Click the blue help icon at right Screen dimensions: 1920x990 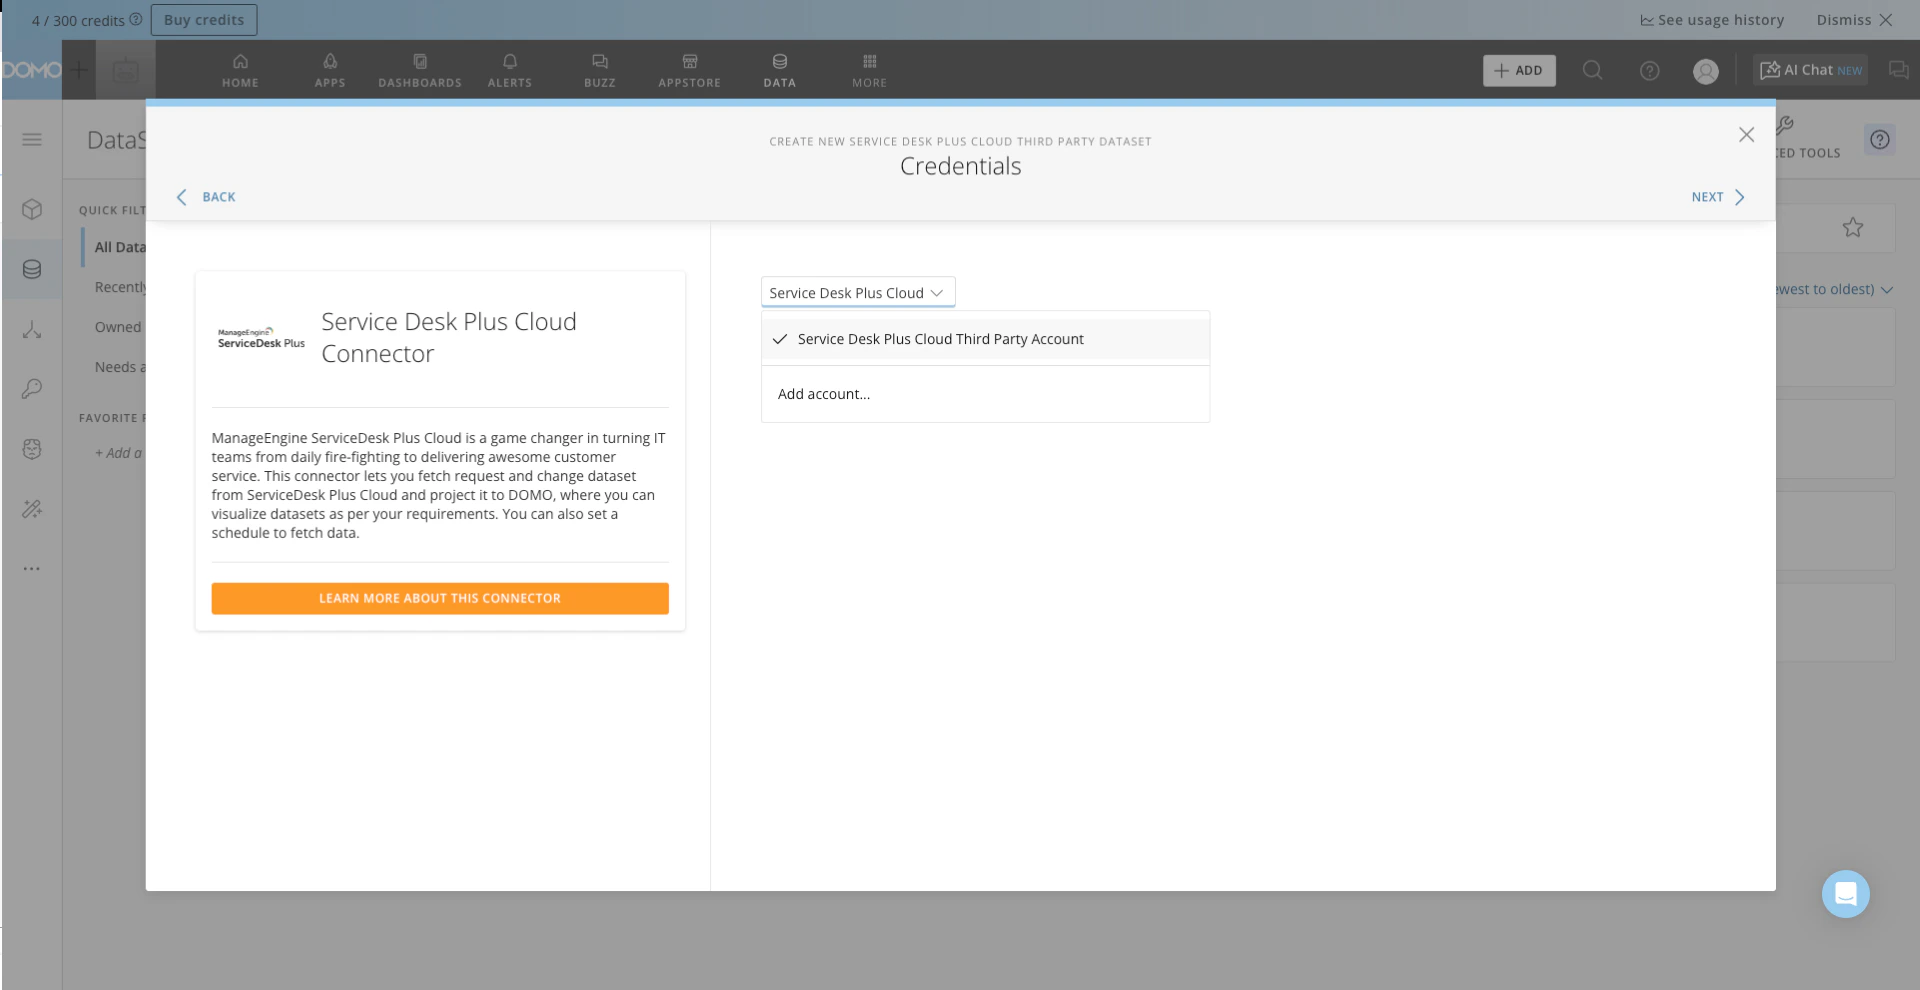[1880, 140]
